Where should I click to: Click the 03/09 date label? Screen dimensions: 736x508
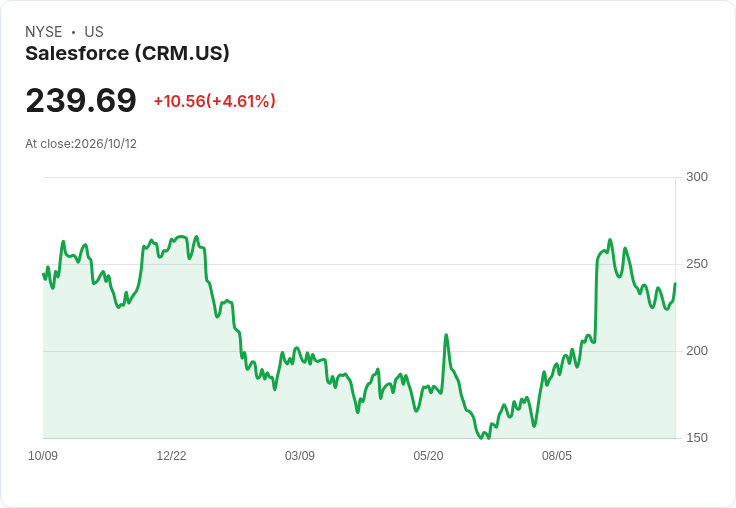299,455
